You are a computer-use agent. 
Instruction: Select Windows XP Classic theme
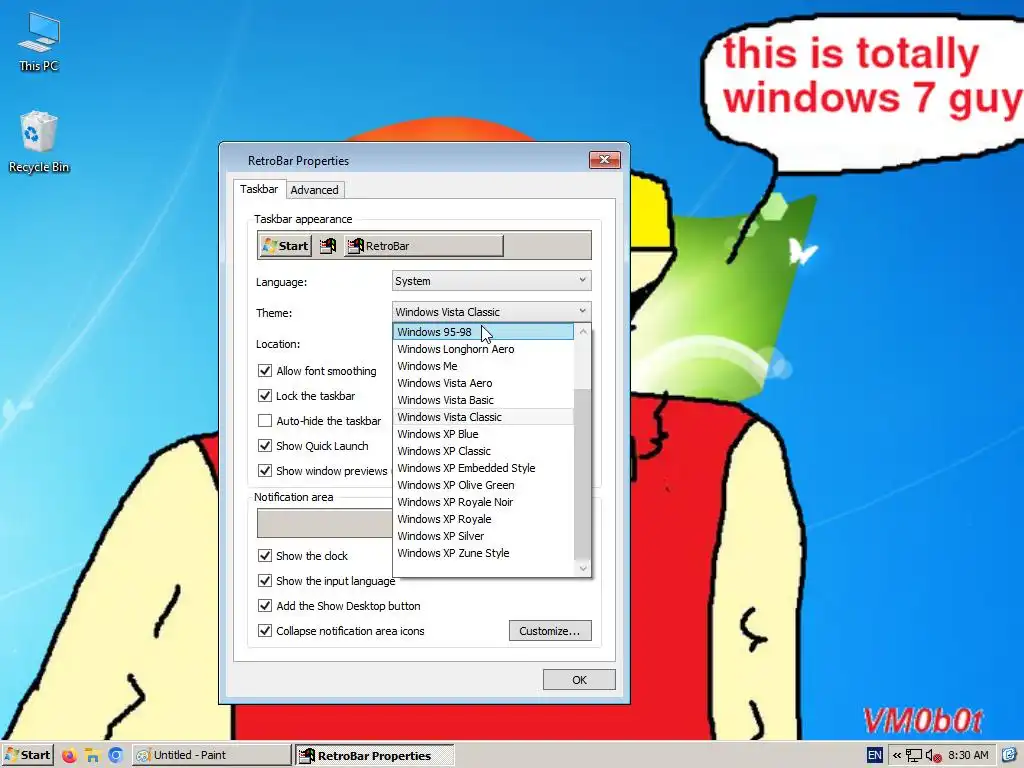point(483,451)
